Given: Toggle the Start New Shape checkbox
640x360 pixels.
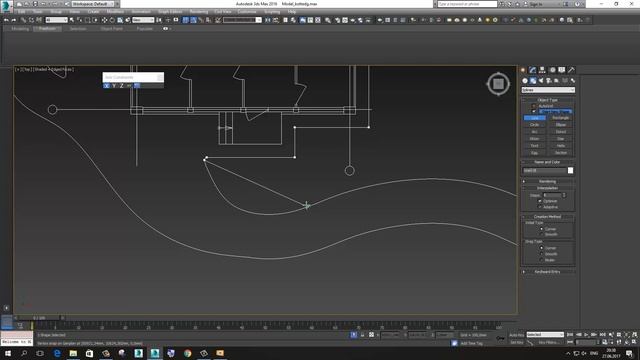Looking at the screenshot, I should click(533, 111).
